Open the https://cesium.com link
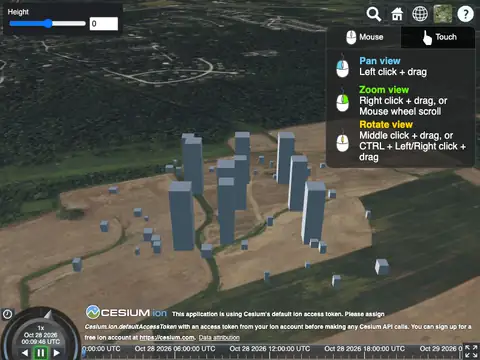480x360 pixels. [x=167, y=338]
